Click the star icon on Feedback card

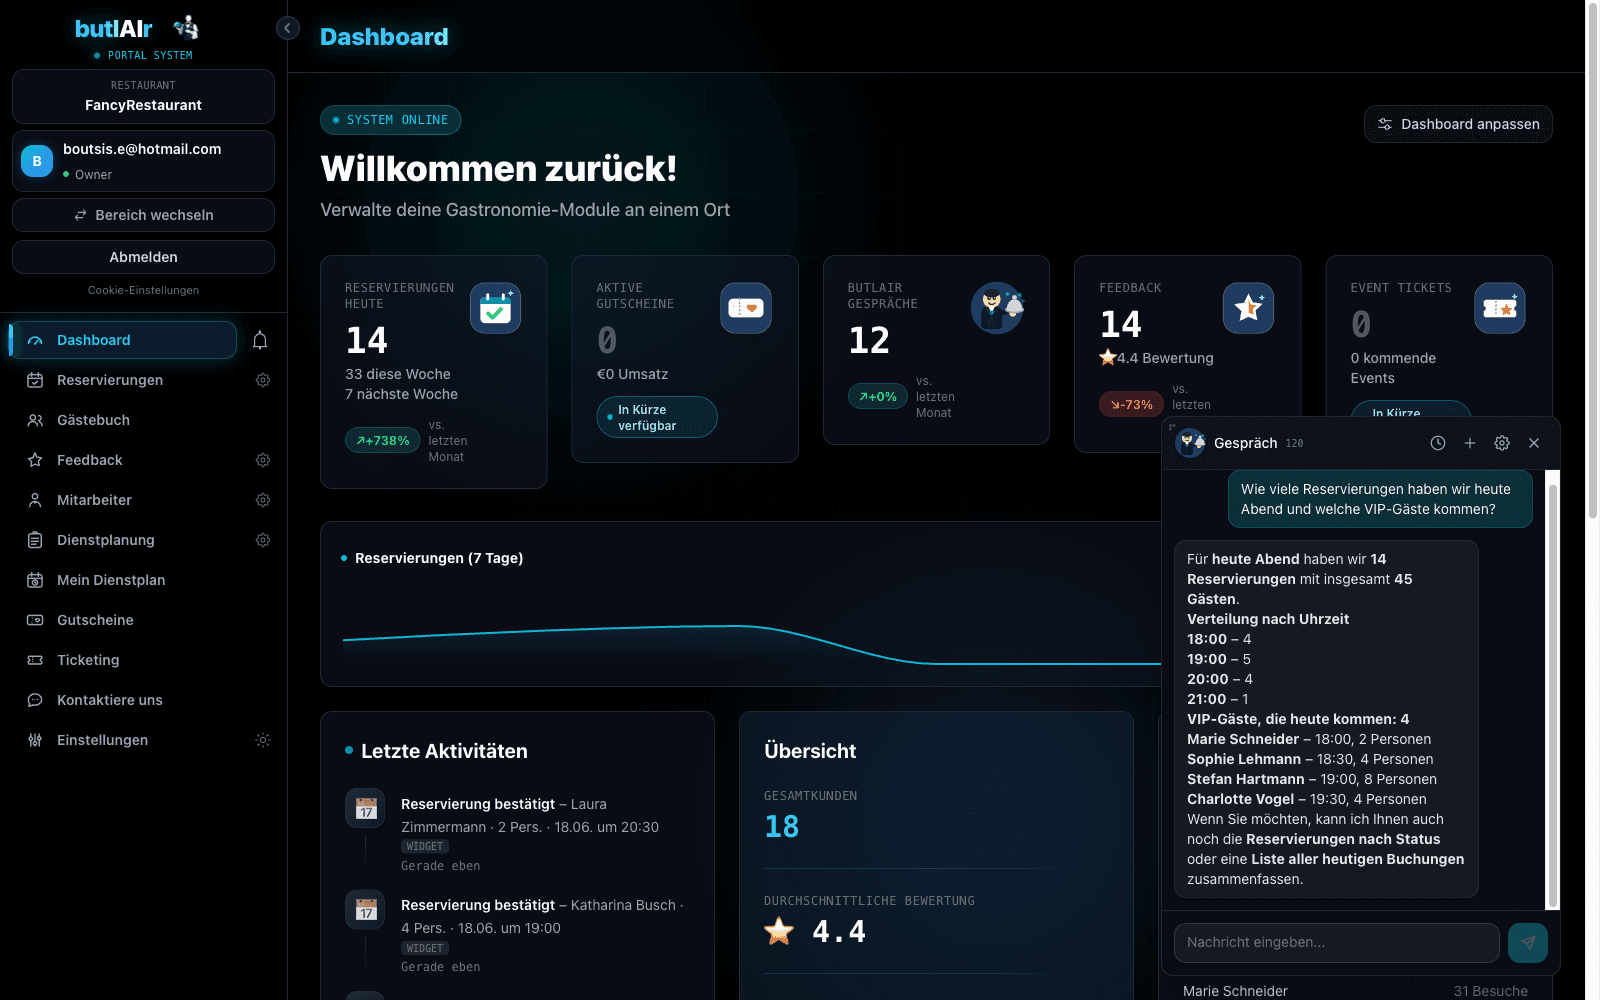(1249, 308)
